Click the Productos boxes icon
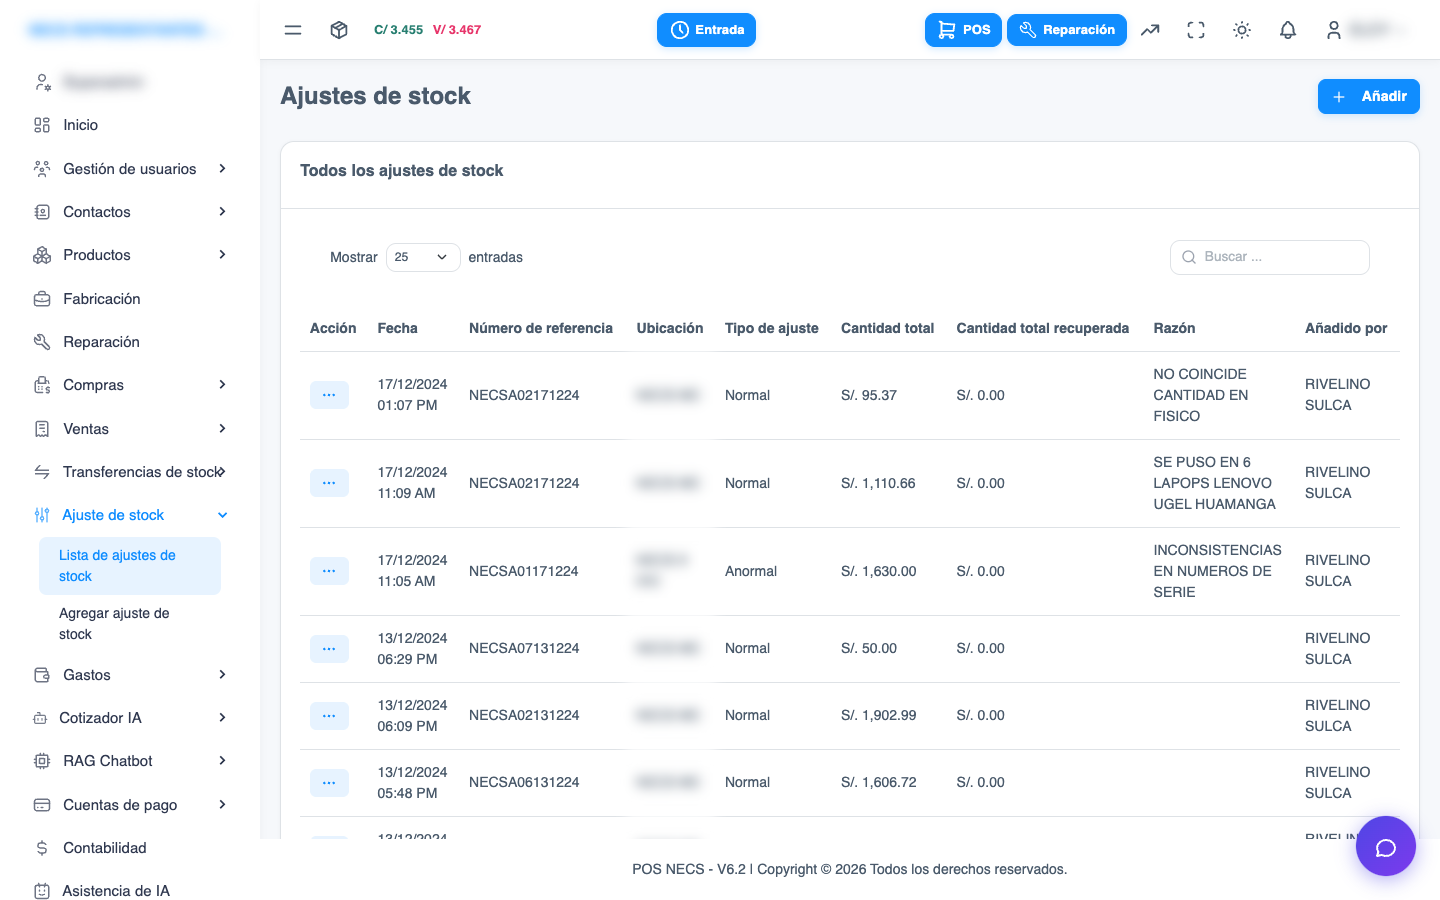1440x900 pixels. pyautogui.click(x=42, y=255)
